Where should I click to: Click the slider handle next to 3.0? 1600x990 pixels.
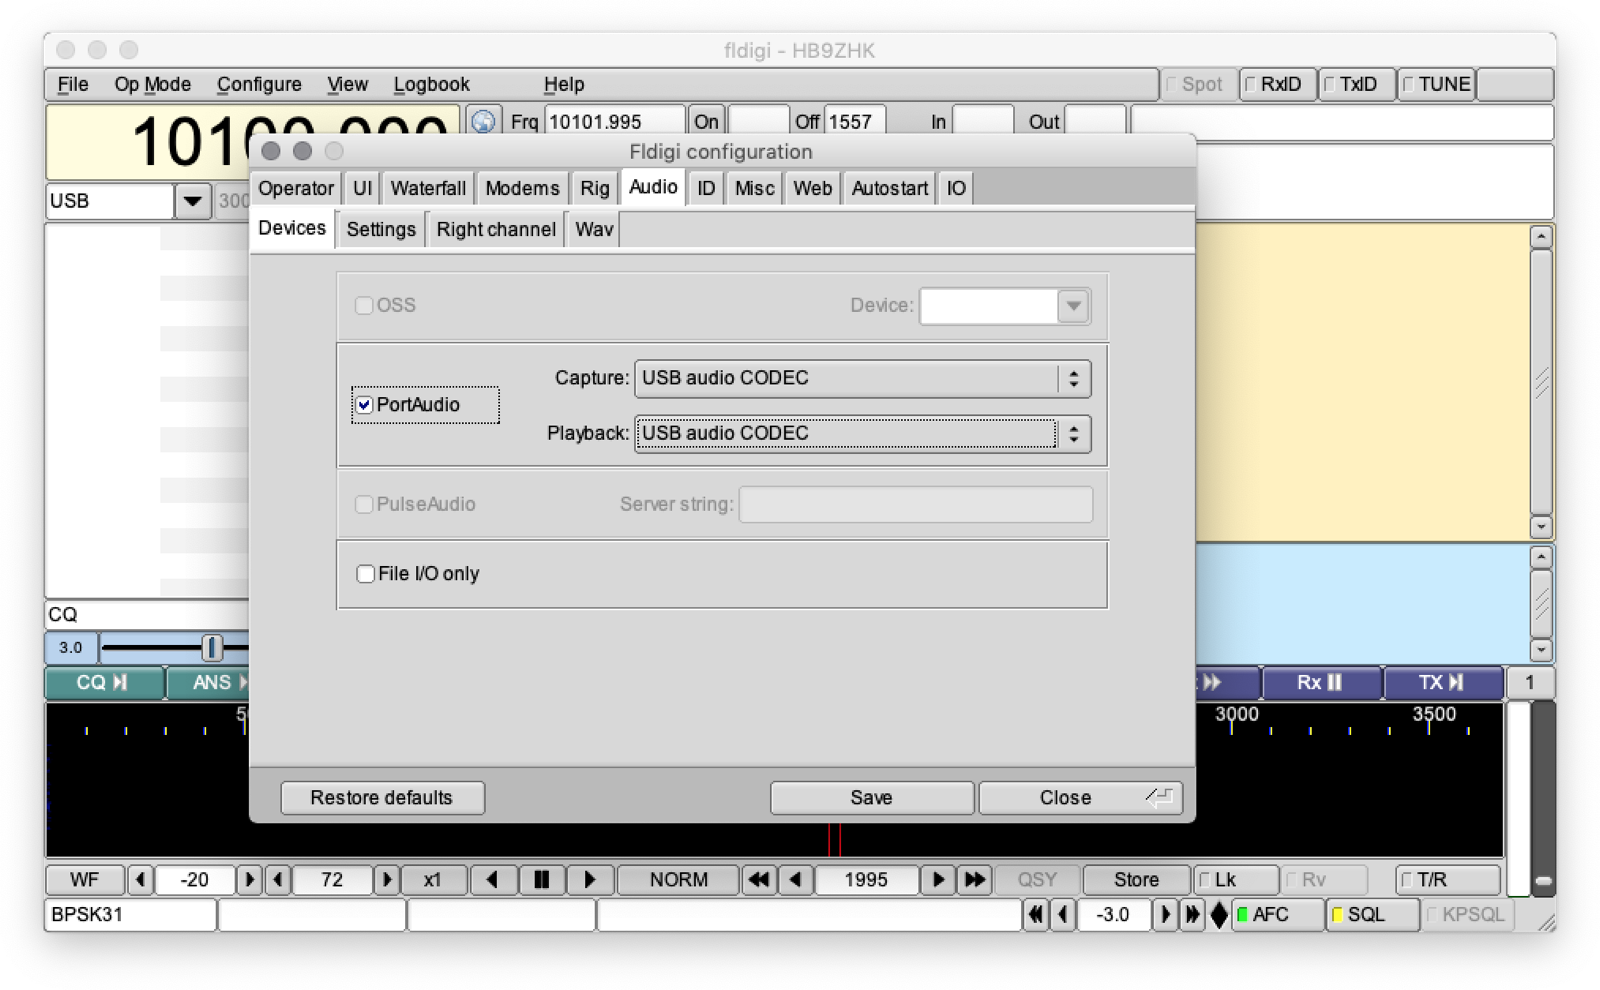(x=211, y=648)
